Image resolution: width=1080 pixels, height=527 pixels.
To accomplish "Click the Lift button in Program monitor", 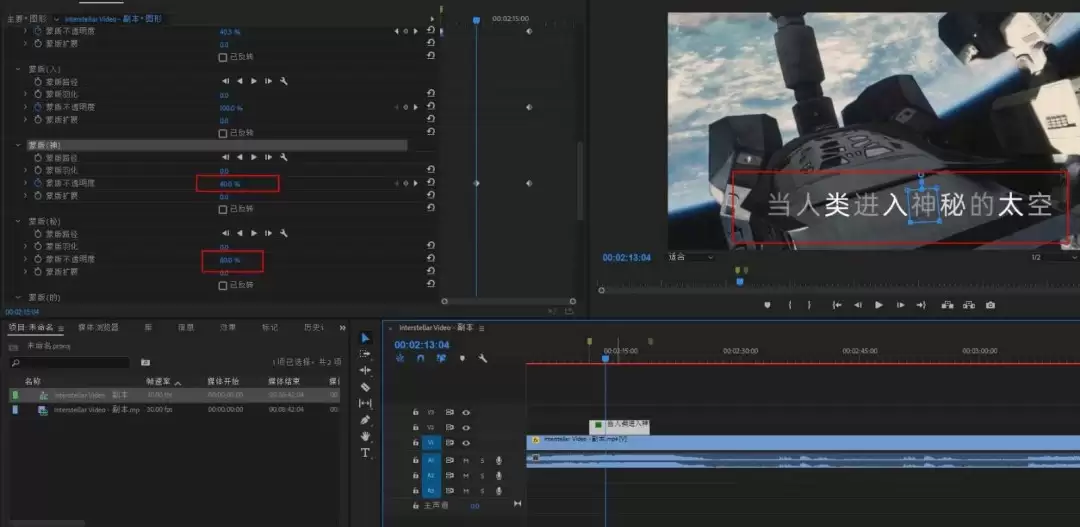I will click(947, 305).
